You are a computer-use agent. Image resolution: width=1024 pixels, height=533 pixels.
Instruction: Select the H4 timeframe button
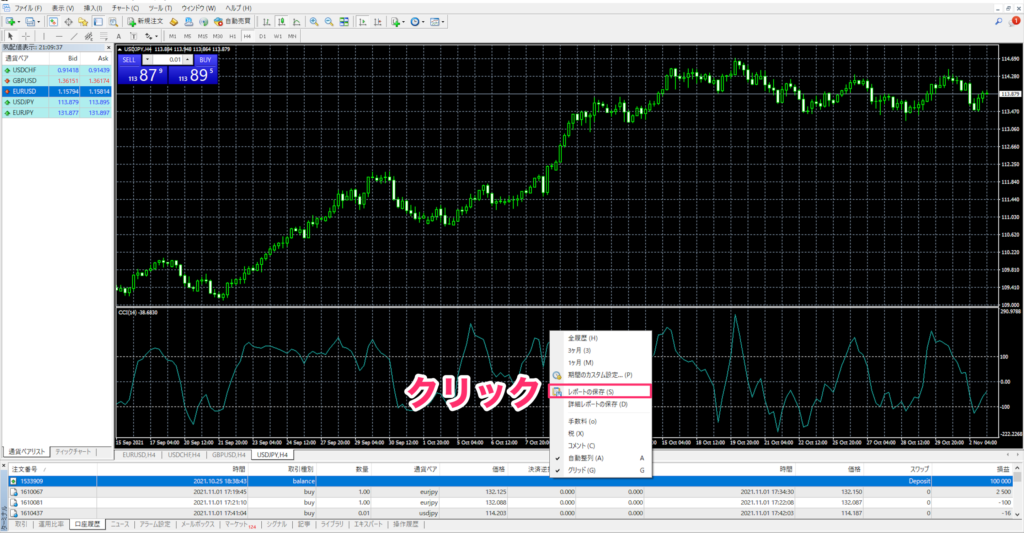247,36
